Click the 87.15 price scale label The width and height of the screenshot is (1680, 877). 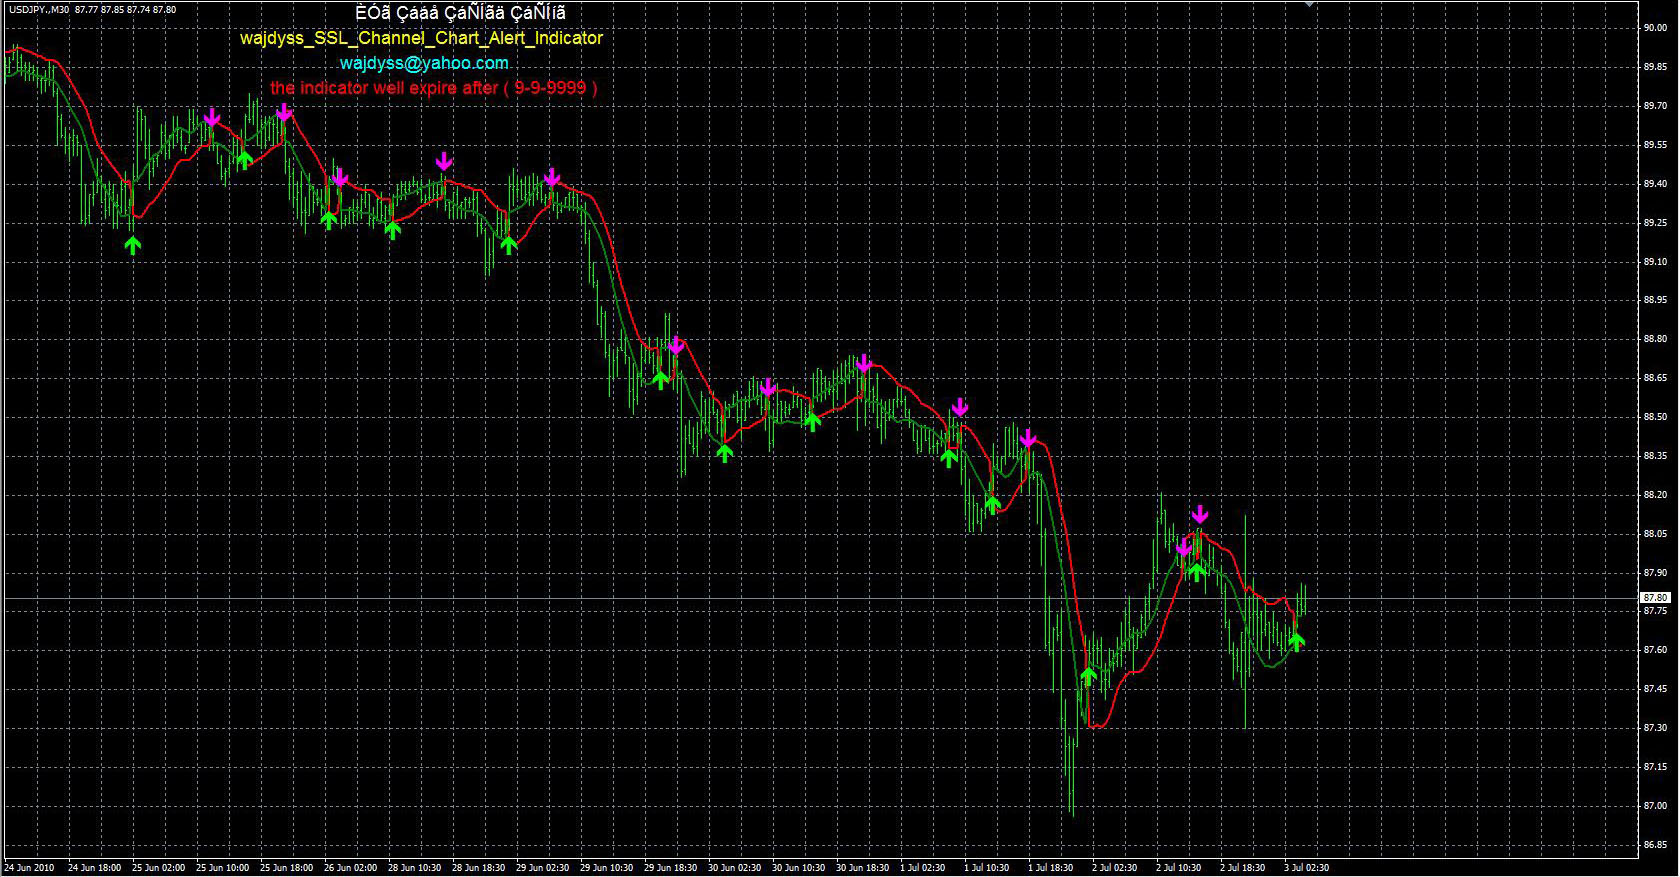point(1655,767)
